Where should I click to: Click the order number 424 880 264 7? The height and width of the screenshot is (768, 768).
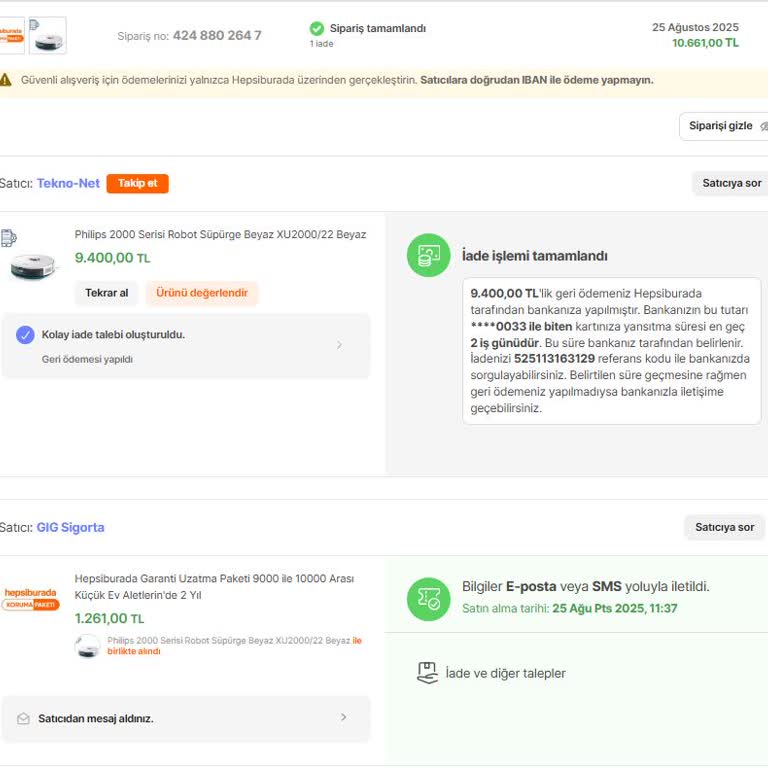point(217,36)
